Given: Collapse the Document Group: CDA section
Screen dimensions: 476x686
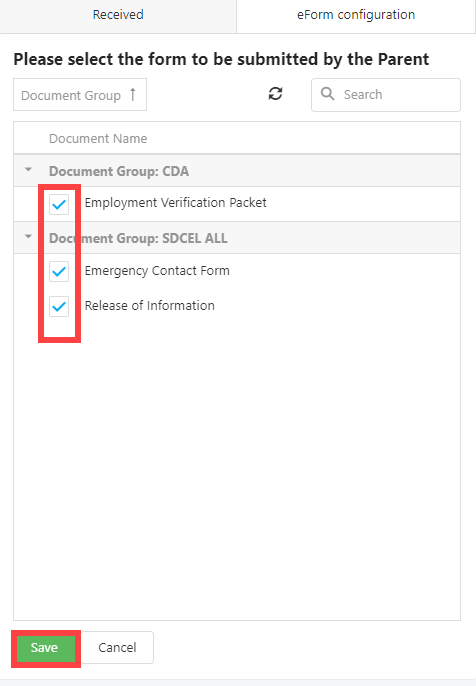Looking at the screenshot, I should tap(28, 169).
